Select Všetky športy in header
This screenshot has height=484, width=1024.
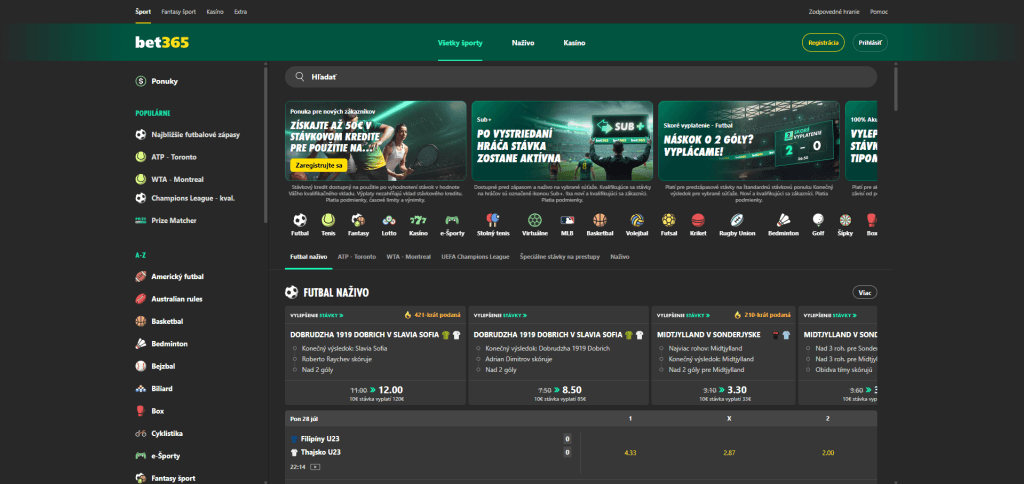[x=460, y=43]
